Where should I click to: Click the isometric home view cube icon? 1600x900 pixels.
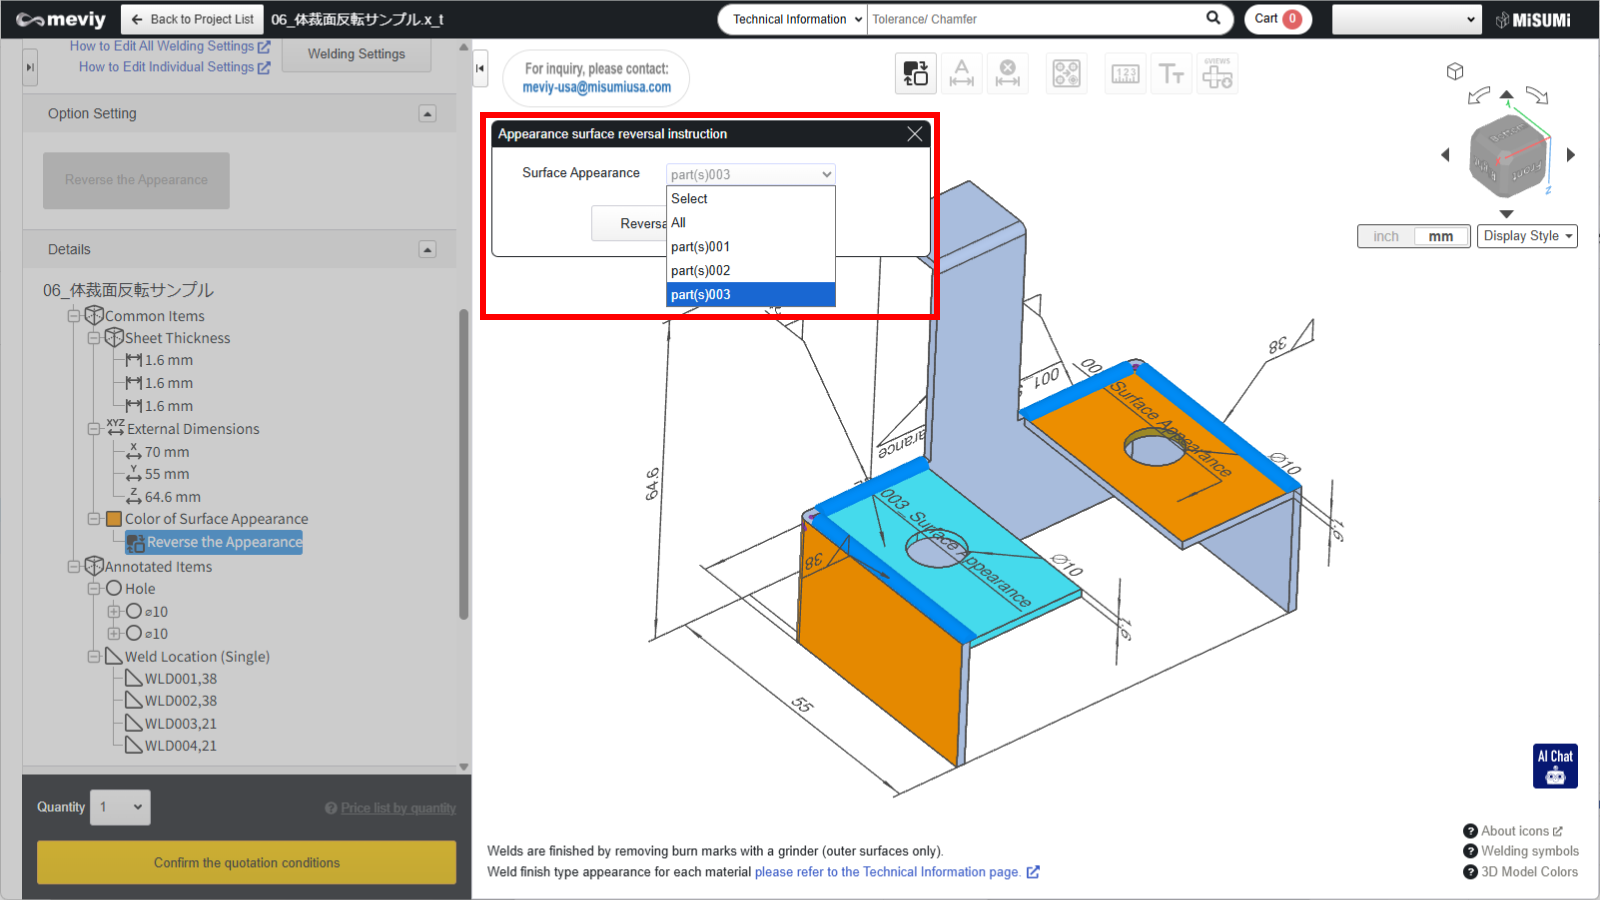pos(1455,71)
